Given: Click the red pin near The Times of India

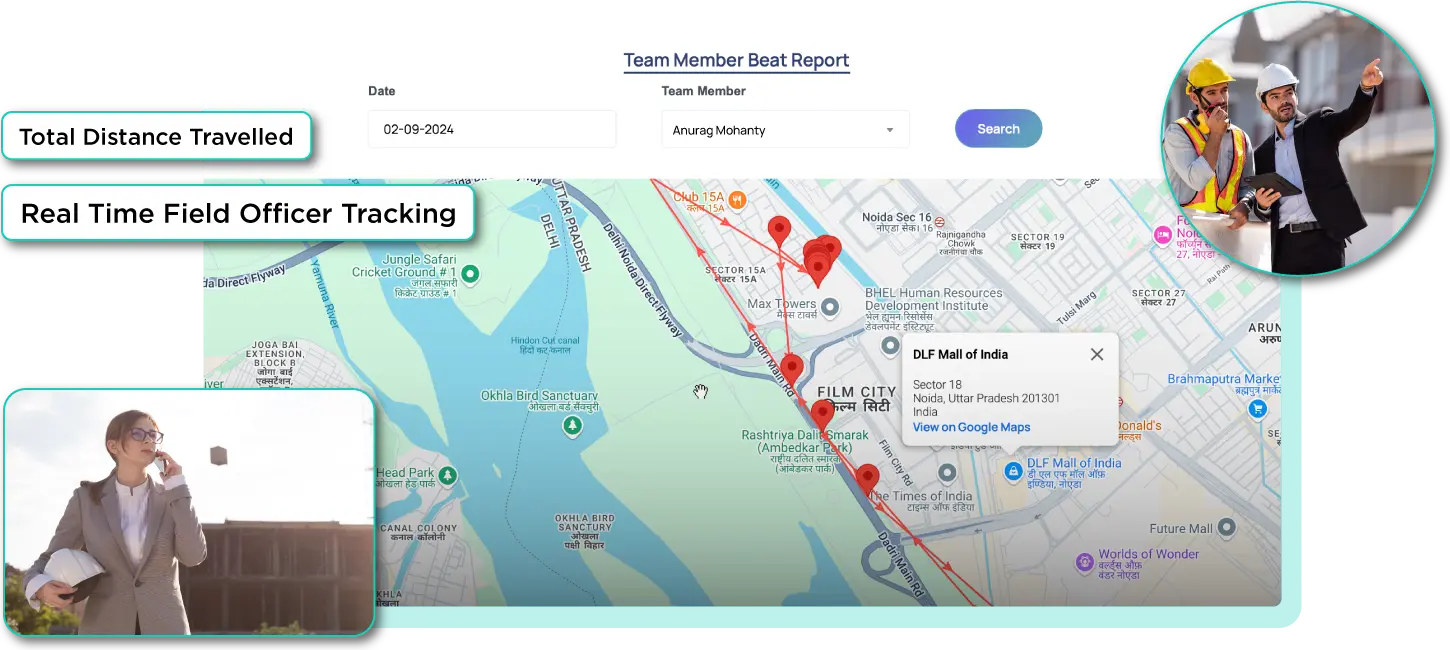Looking at the screenshot, I should 868,477.
